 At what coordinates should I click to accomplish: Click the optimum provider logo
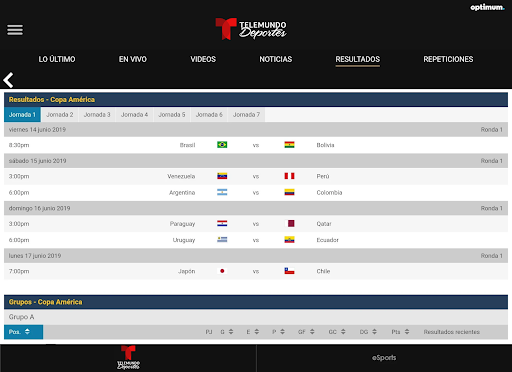(487, 7)
